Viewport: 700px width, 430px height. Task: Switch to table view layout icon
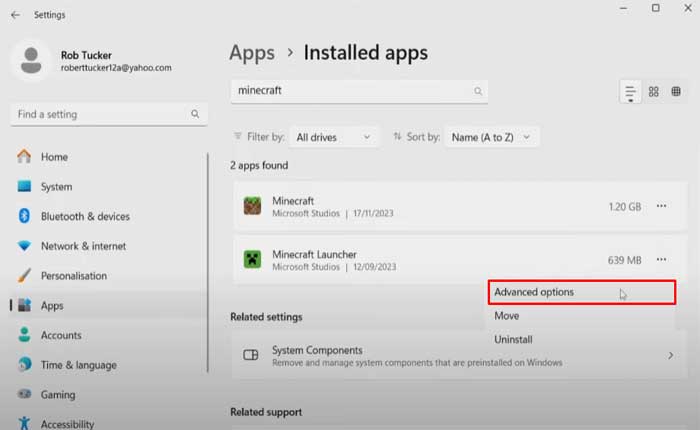click(677, 92)
